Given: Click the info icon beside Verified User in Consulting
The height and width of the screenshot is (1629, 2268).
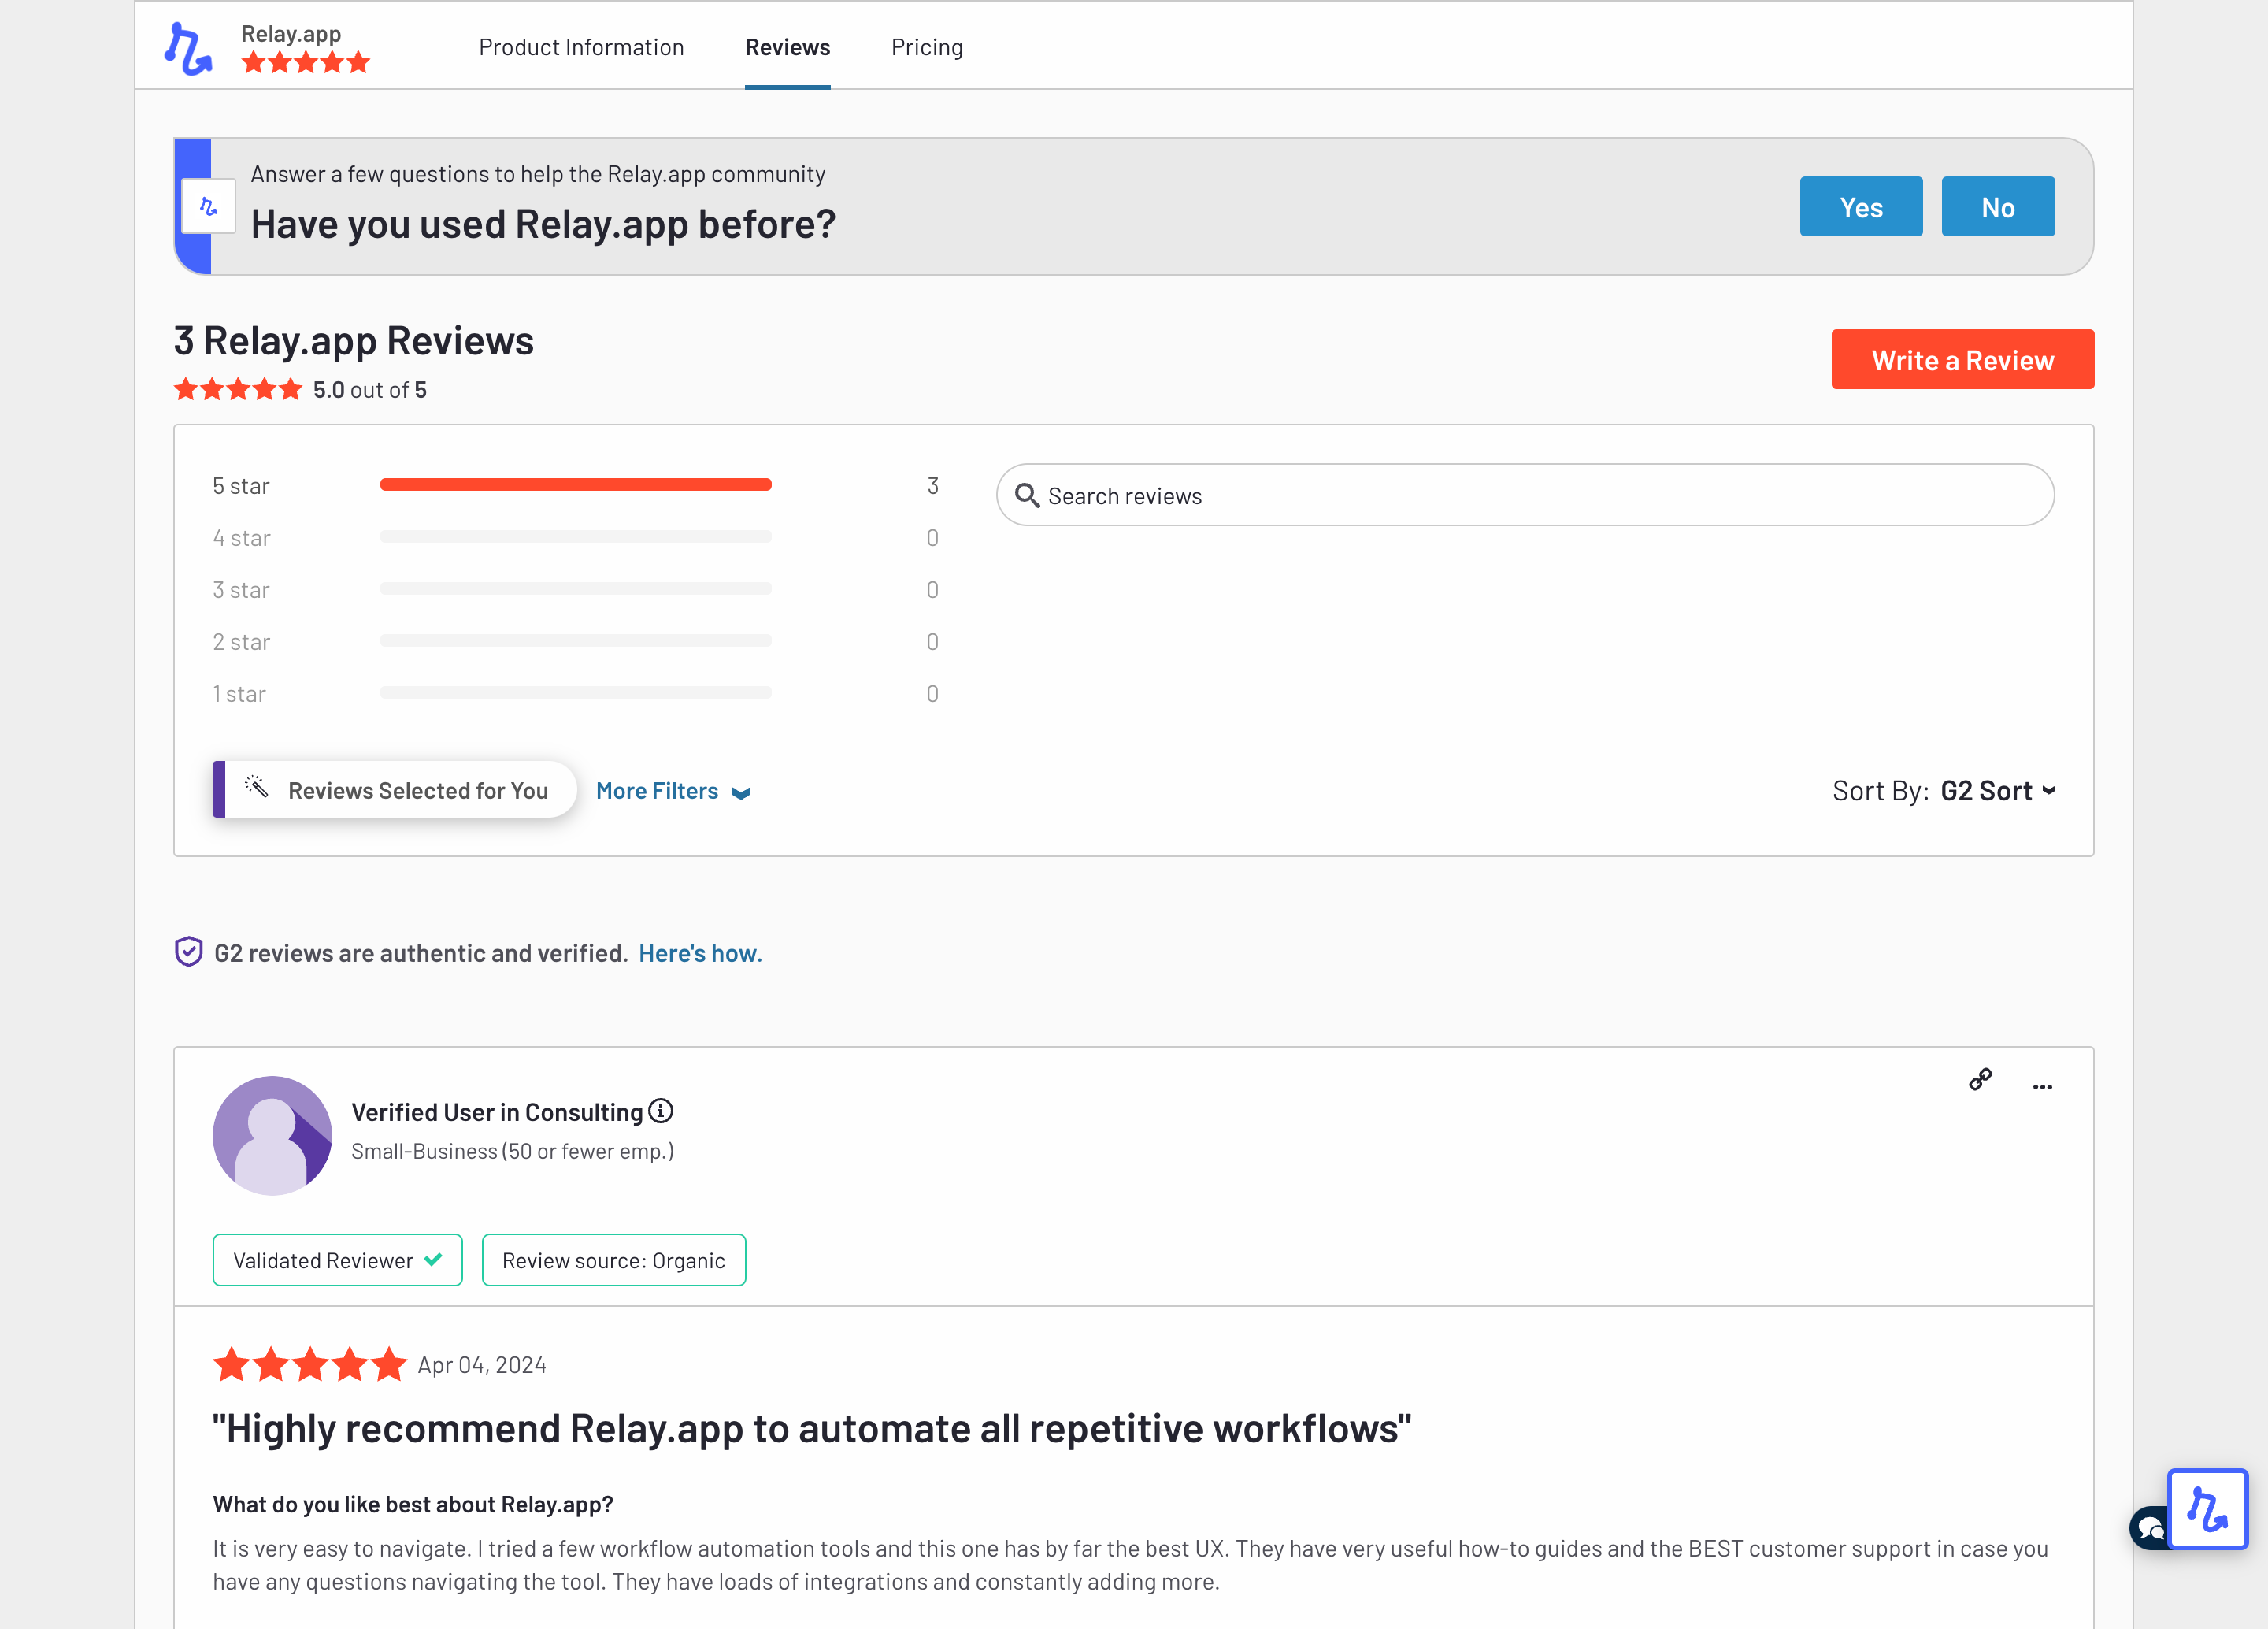Looking at the screenshot, I should pos(661,1111).
